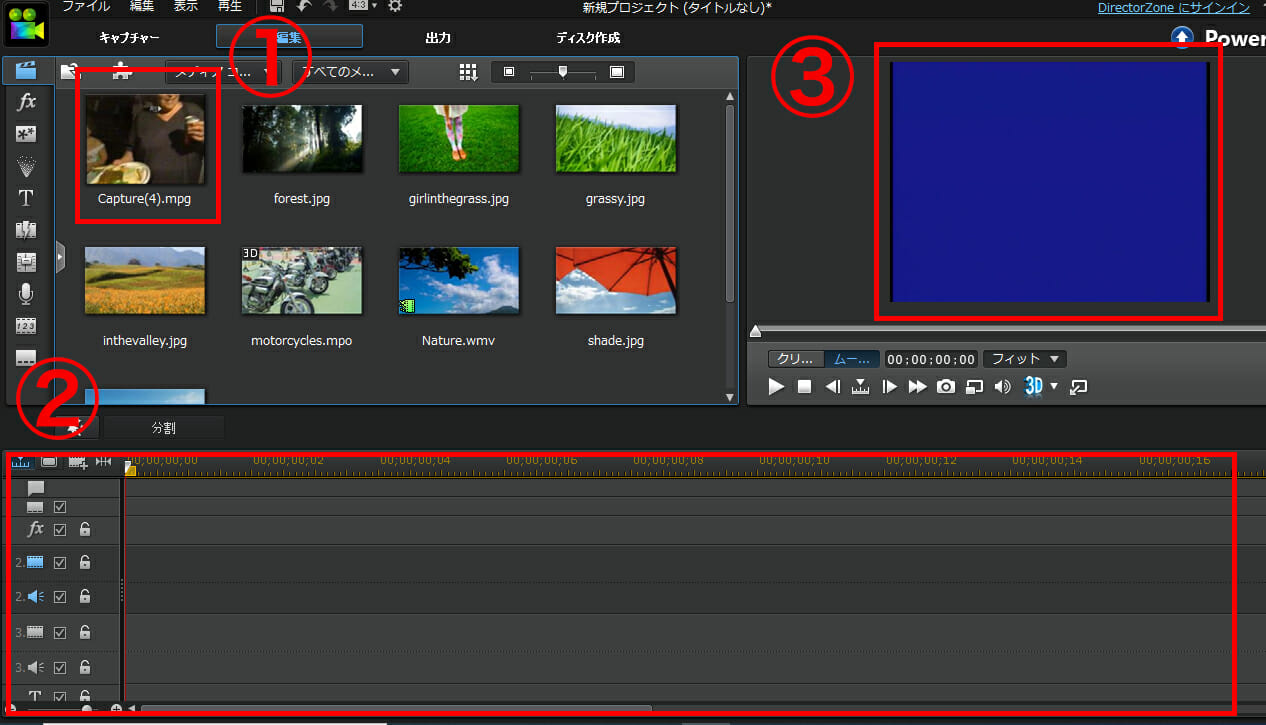
Task: Click the DirectorZone にサインイン link
Action: click(1173, 8)
